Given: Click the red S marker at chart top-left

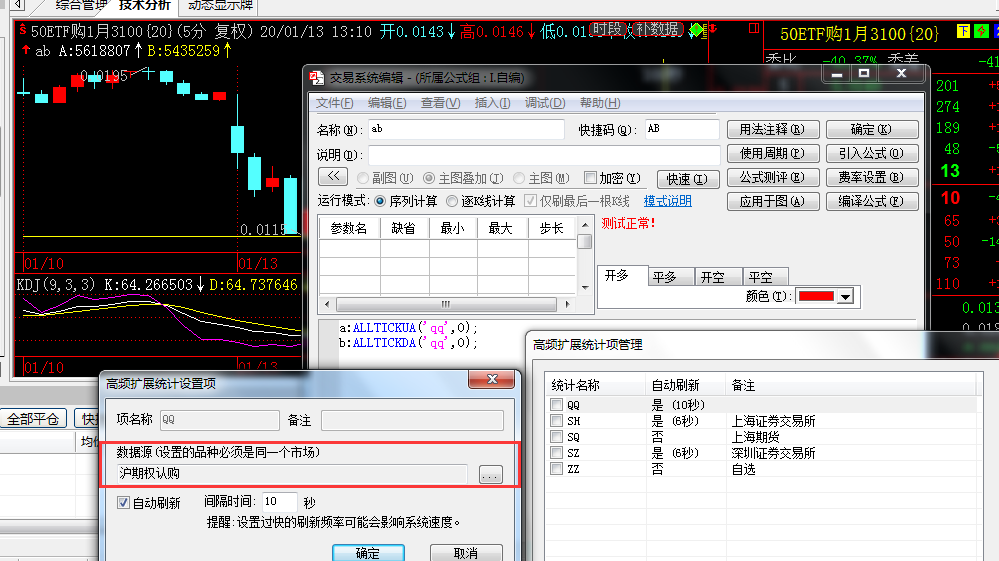Looking at the screenshot, I should (22, 31).
